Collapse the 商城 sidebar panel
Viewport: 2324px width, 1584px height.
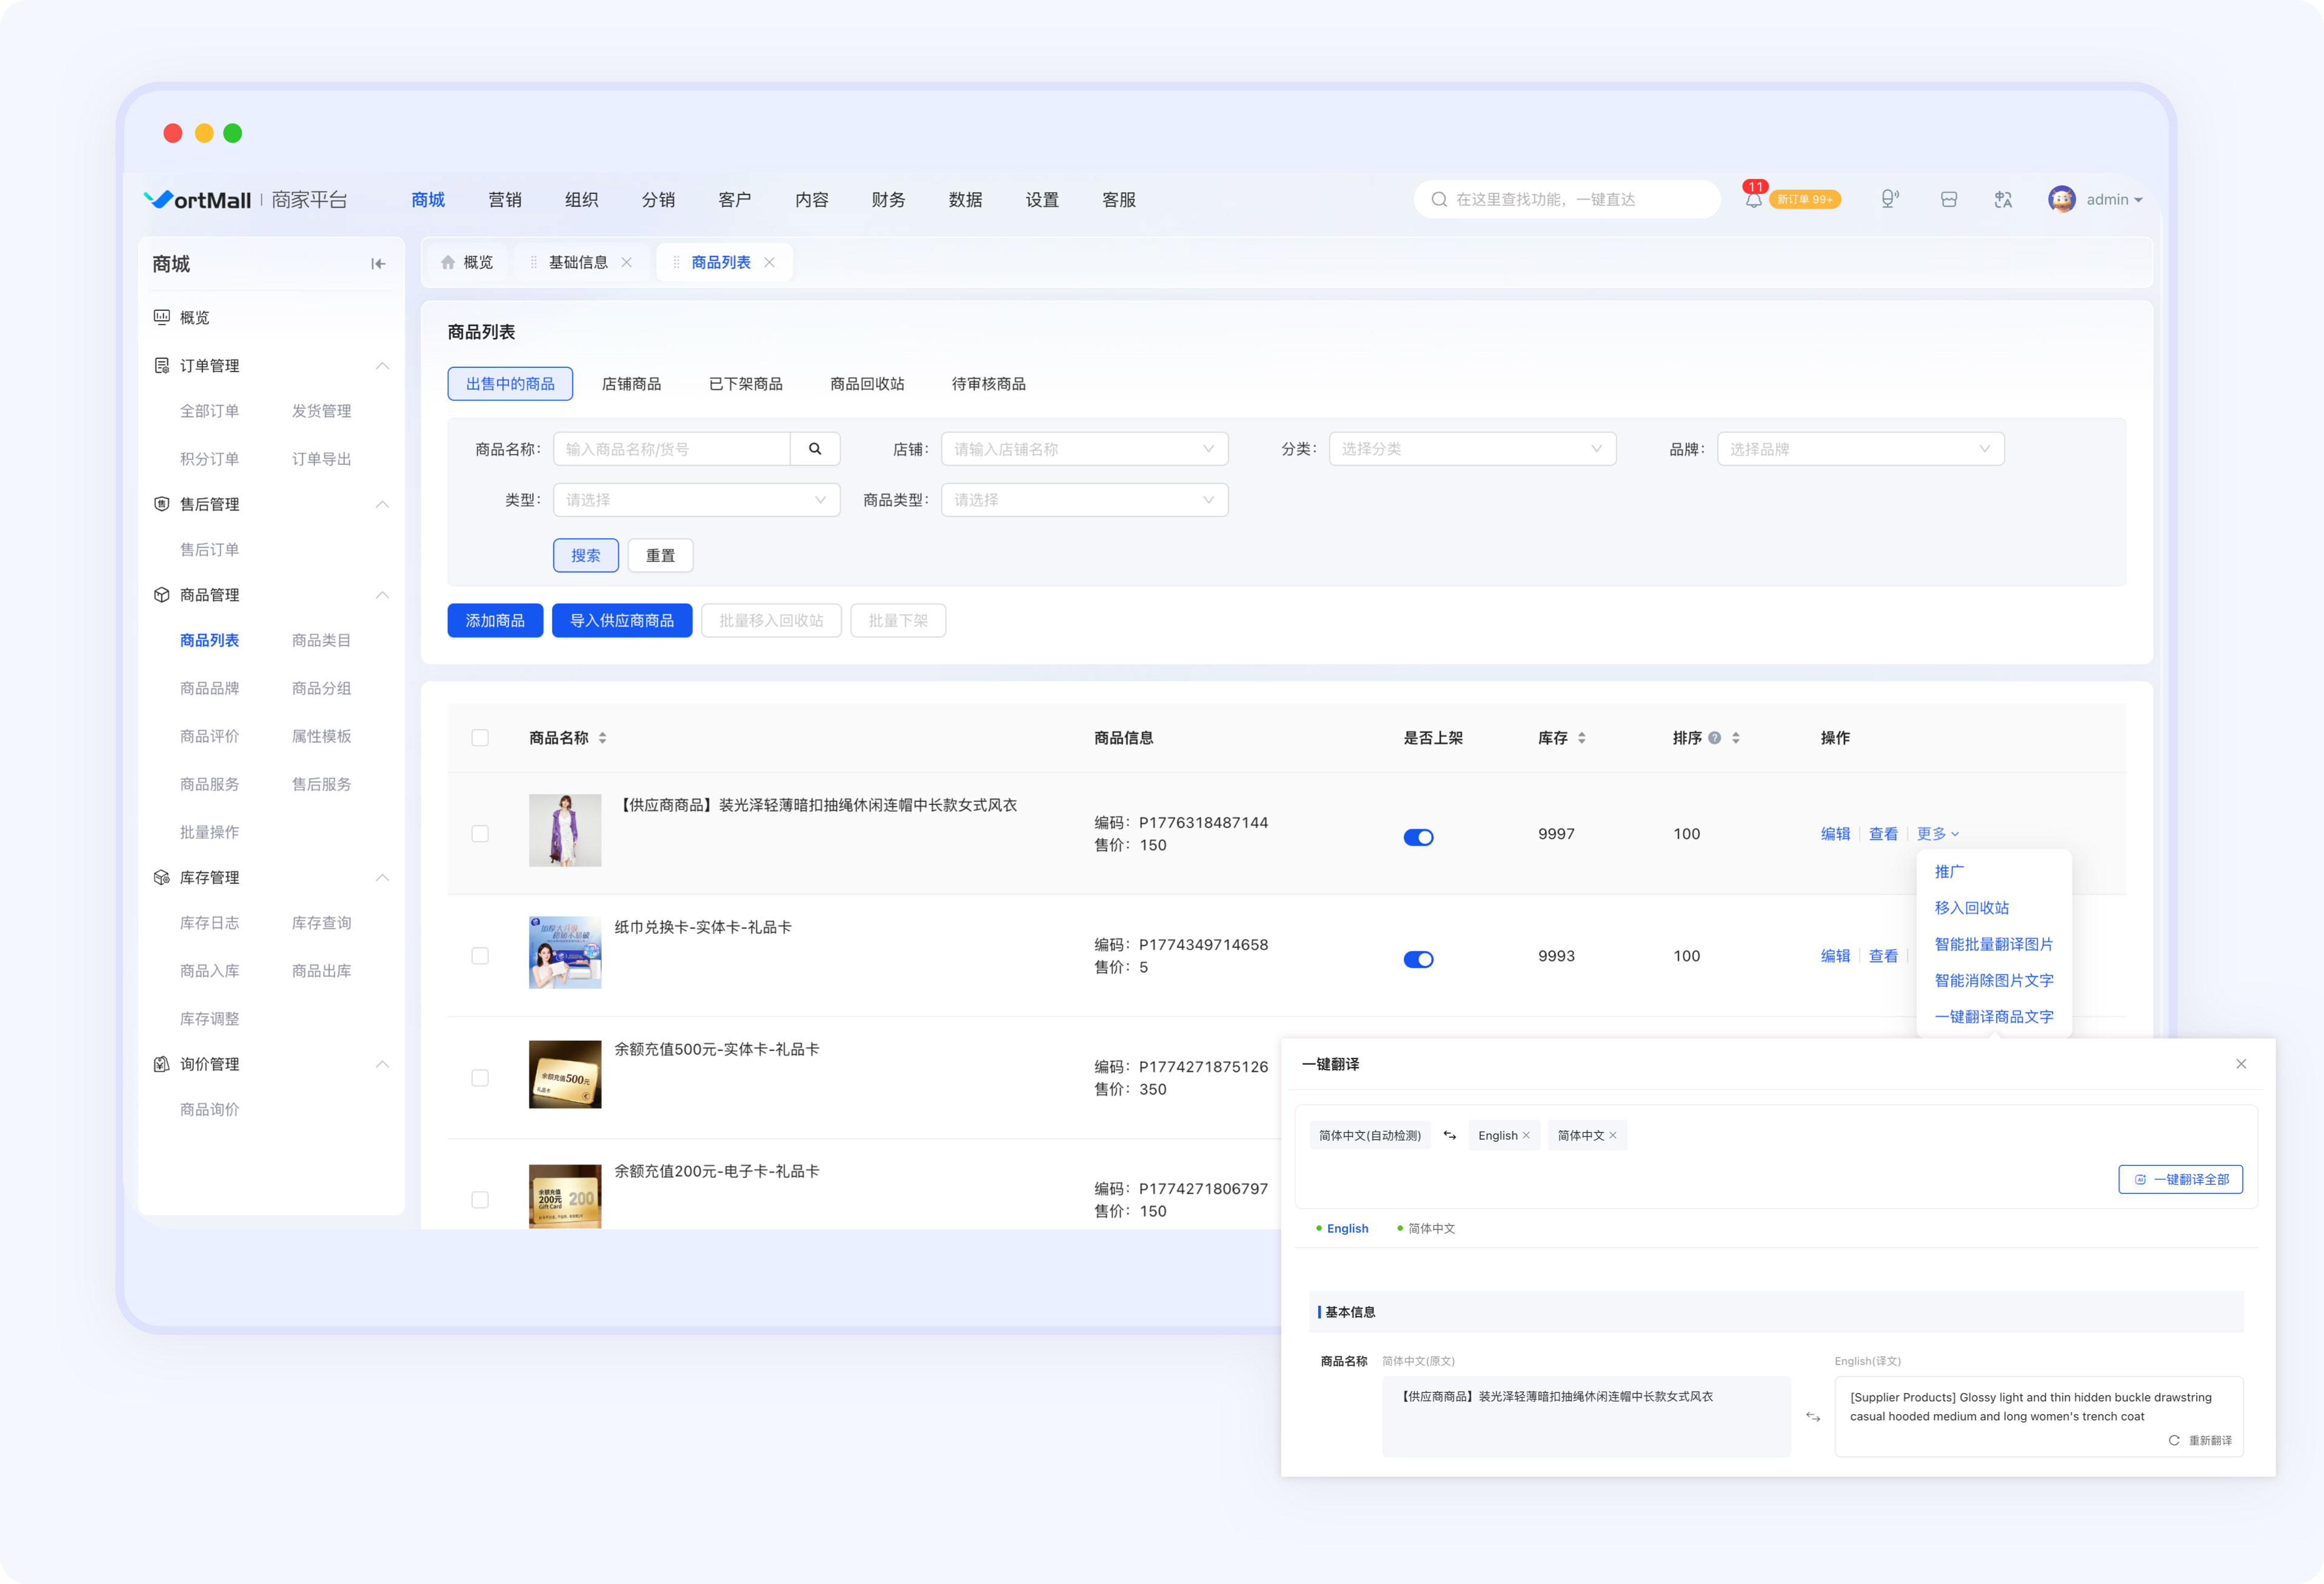point(378,264)
